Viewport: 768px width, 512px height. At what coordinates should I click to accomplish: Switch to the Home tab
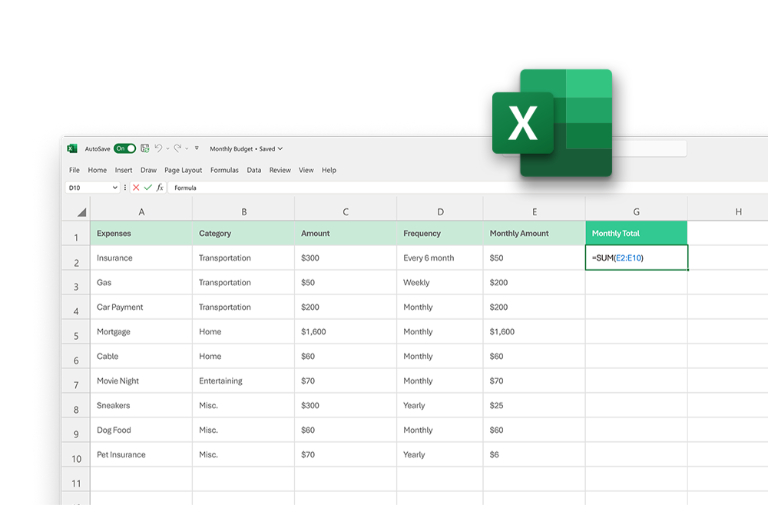(97, 170)
